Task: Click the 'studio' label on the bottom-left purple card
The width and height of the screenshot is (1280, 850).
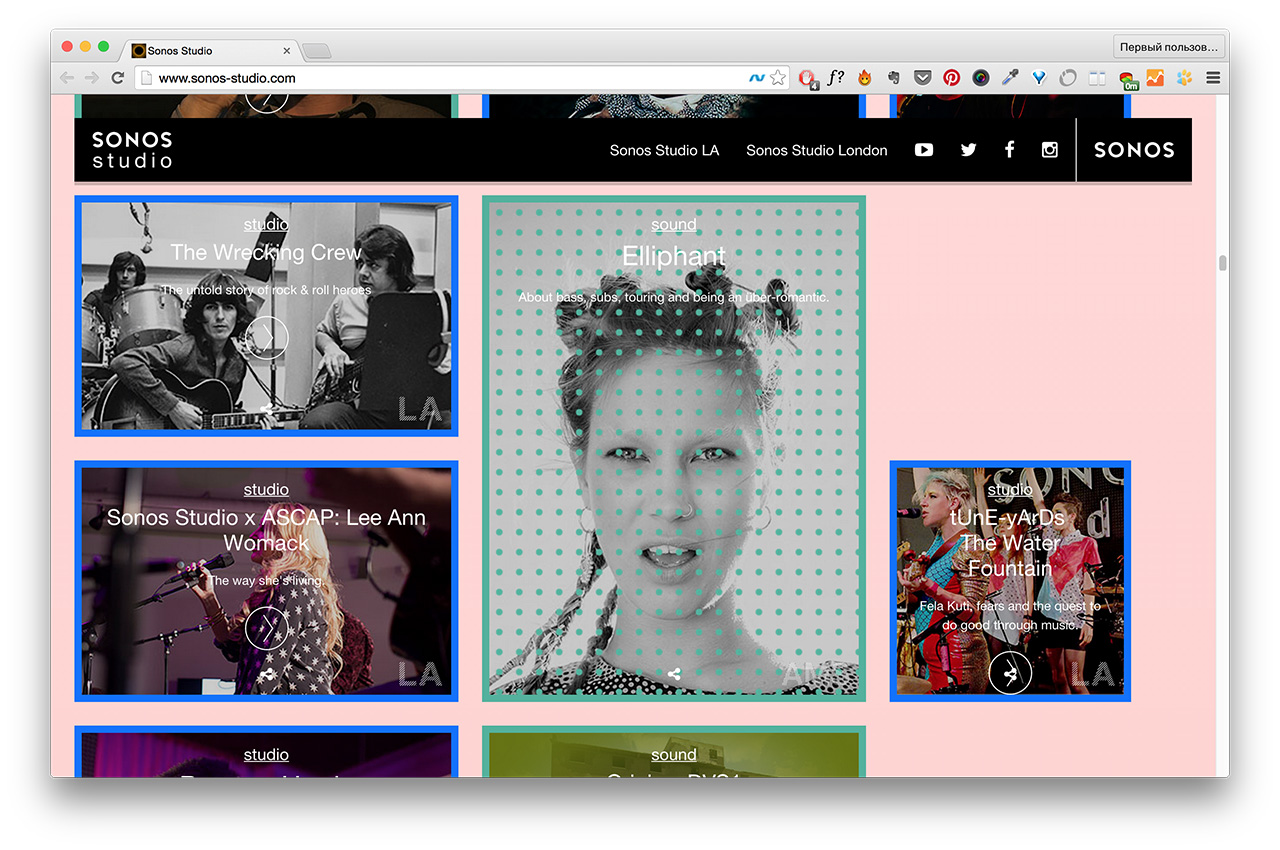Action: coord(266,755)
